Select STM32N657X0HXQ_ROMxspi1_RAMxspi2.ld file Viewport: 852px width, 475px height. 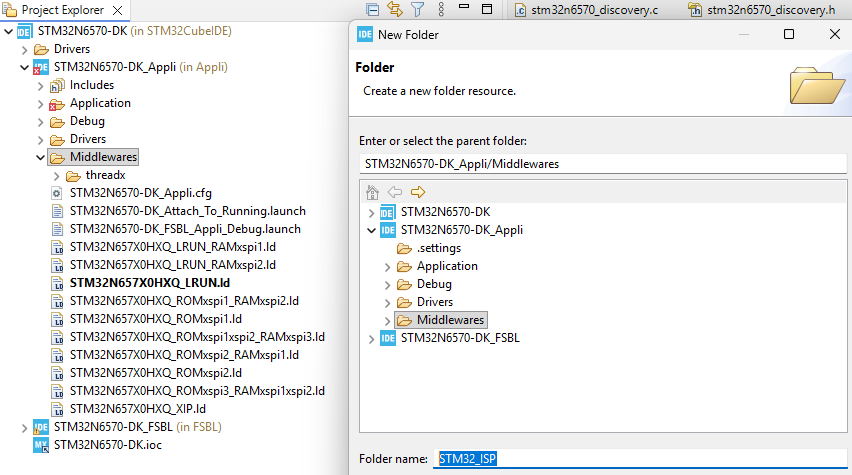pyautogui.click(x=184, y=301)
